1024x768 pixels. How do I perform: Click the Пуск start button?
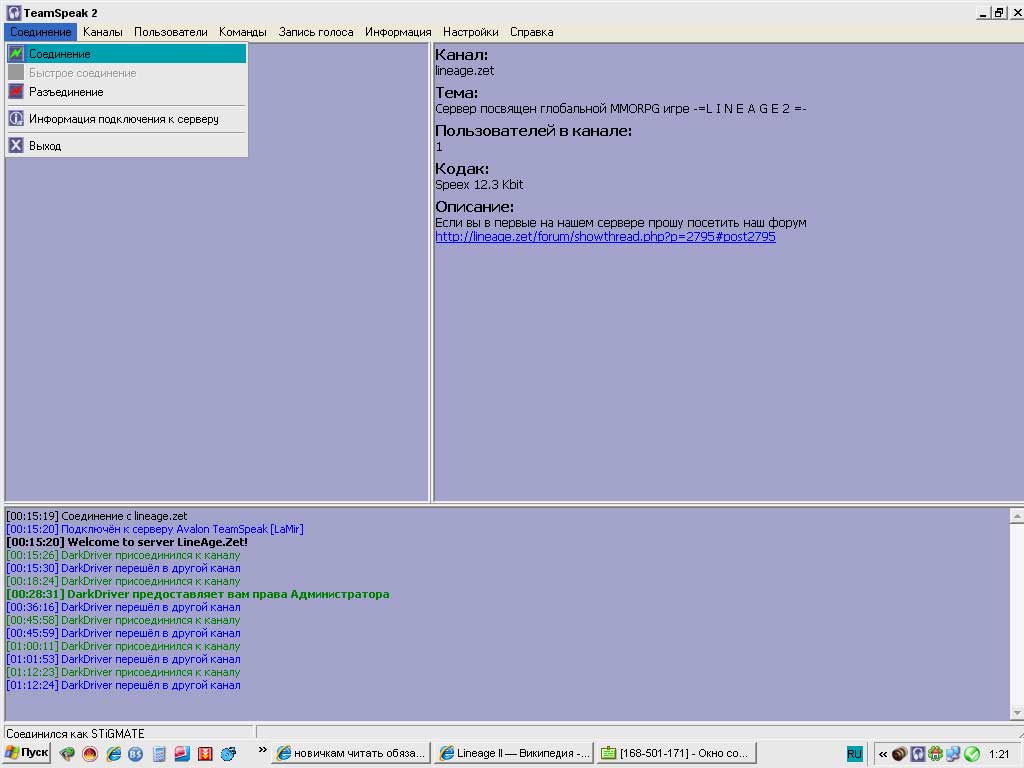27,753
